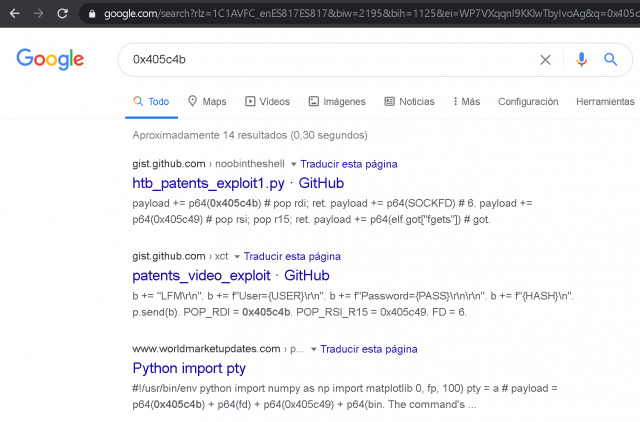Screen dimensions: 640x422
Task: Click snippet text containing POP_RDI = 0x405c4b
Action: tap(353, 304)
